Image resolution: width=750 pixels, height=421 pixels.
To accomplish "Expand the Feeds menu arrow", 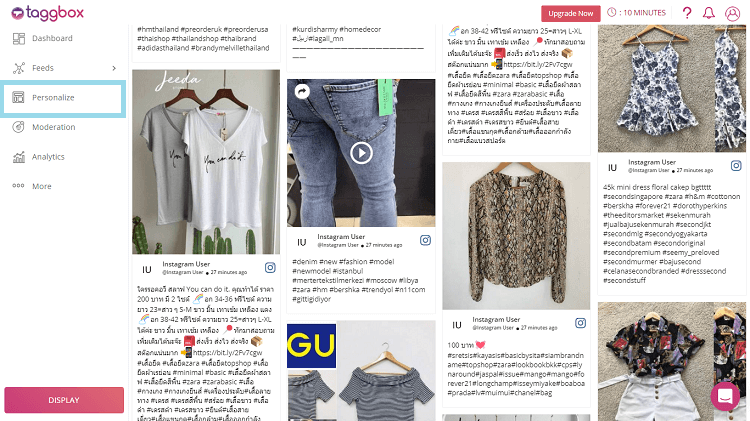I will click(114, 68).
